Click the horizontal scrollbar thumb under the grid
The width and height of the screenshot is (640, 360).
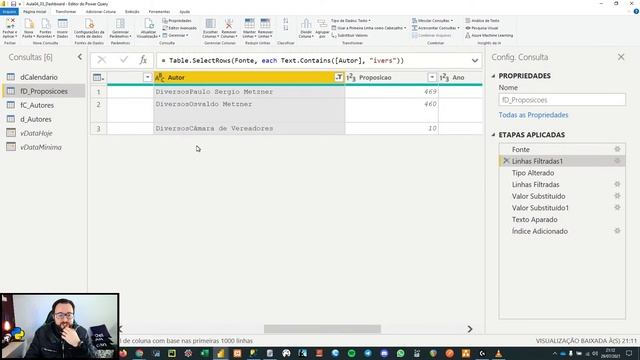322,329
